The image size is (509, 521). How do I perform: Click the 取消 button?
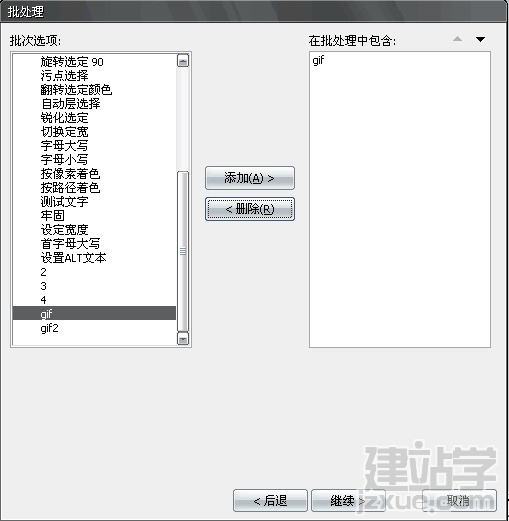[459, 500]
